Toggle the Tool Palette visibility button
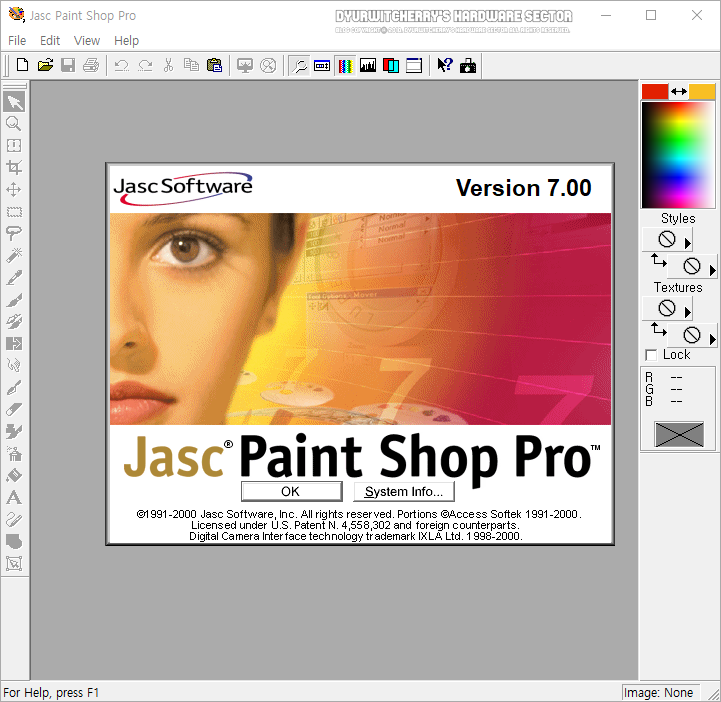 299,65
